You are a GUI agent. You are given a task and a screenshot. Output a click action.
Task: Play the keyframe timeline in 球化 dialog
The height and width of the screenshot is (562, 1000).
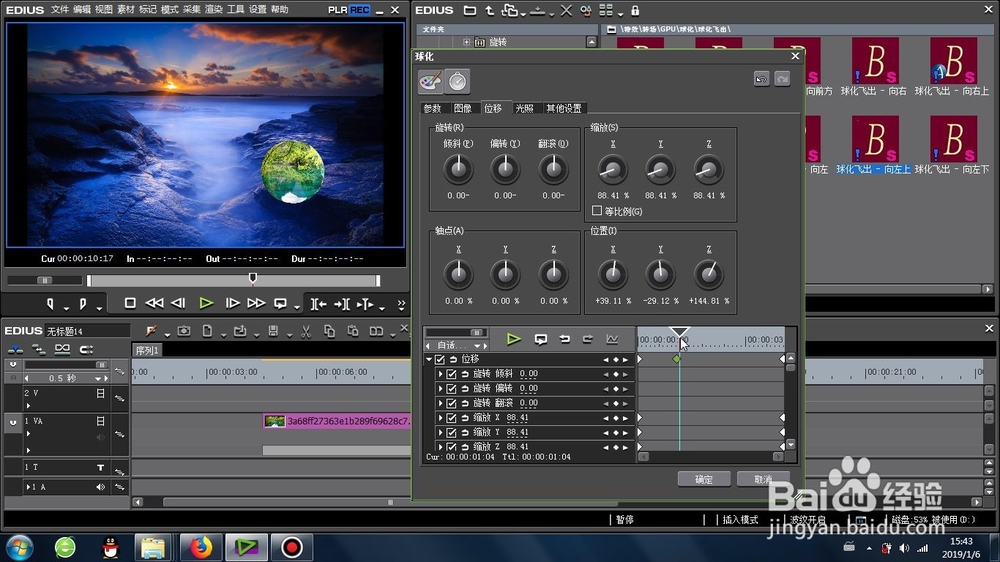point(513,339)
